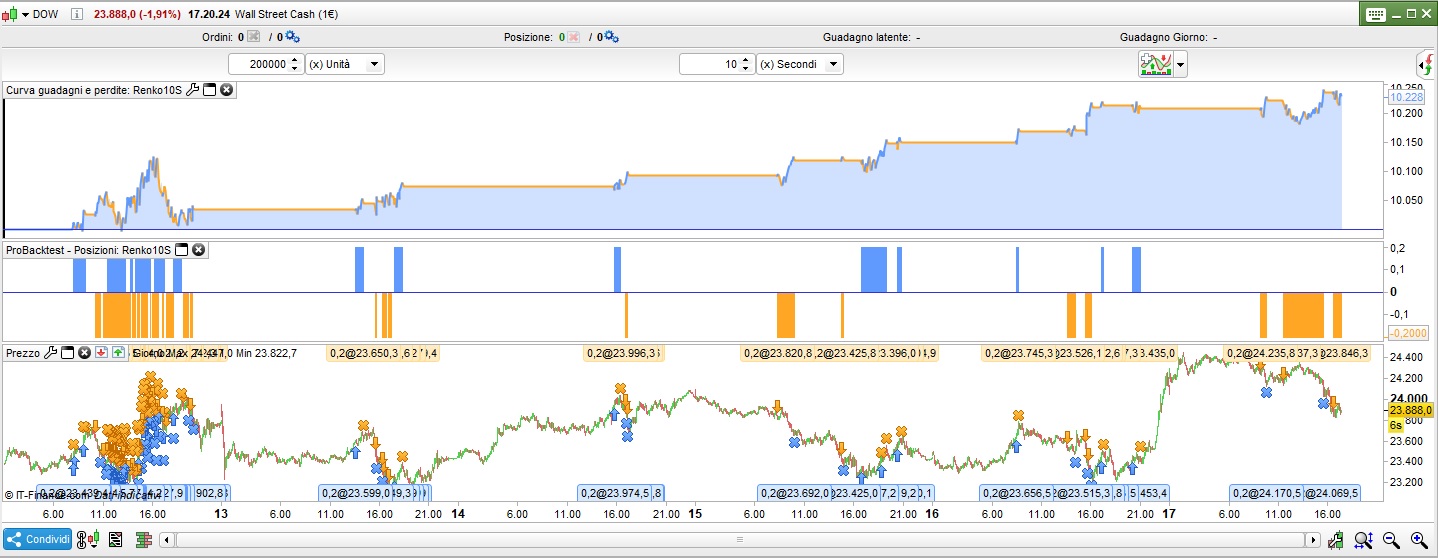Close the ProBacktest Posizioni panel
The width and height of the screenshot is (1438, 558).
[x=199, y=249]
